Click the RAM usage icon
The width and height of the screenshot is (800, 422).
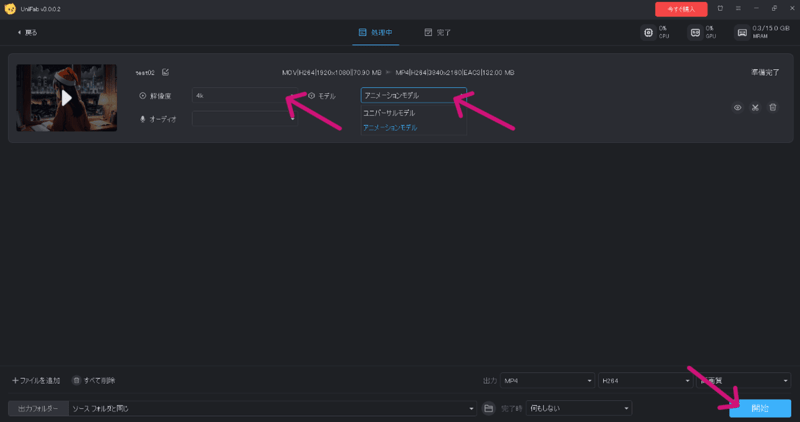tap(742, 32)
